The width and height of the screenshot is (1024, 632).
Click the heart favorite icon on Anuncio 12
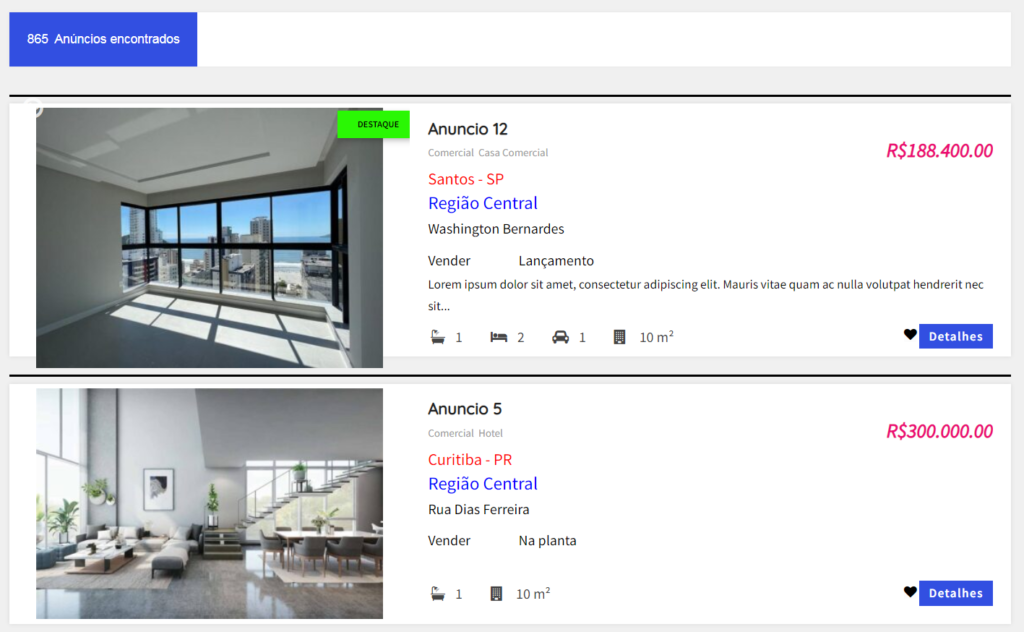910,335
